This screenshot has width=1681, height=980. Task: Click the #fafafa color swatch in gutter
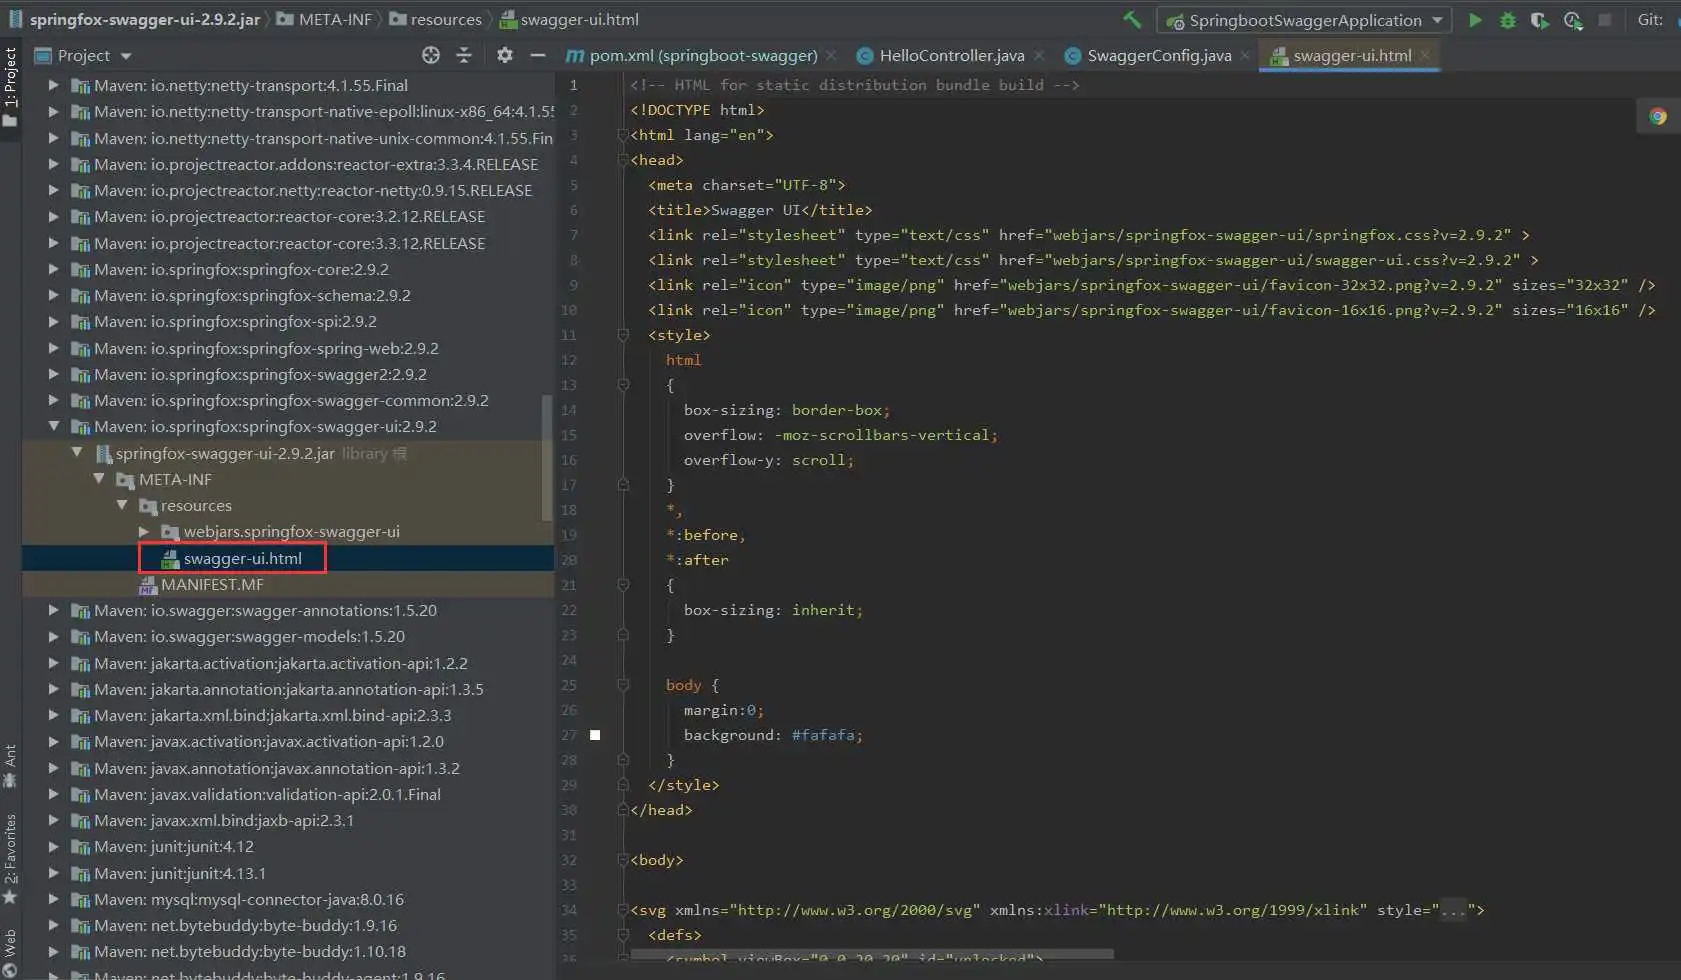click(595, 735)
